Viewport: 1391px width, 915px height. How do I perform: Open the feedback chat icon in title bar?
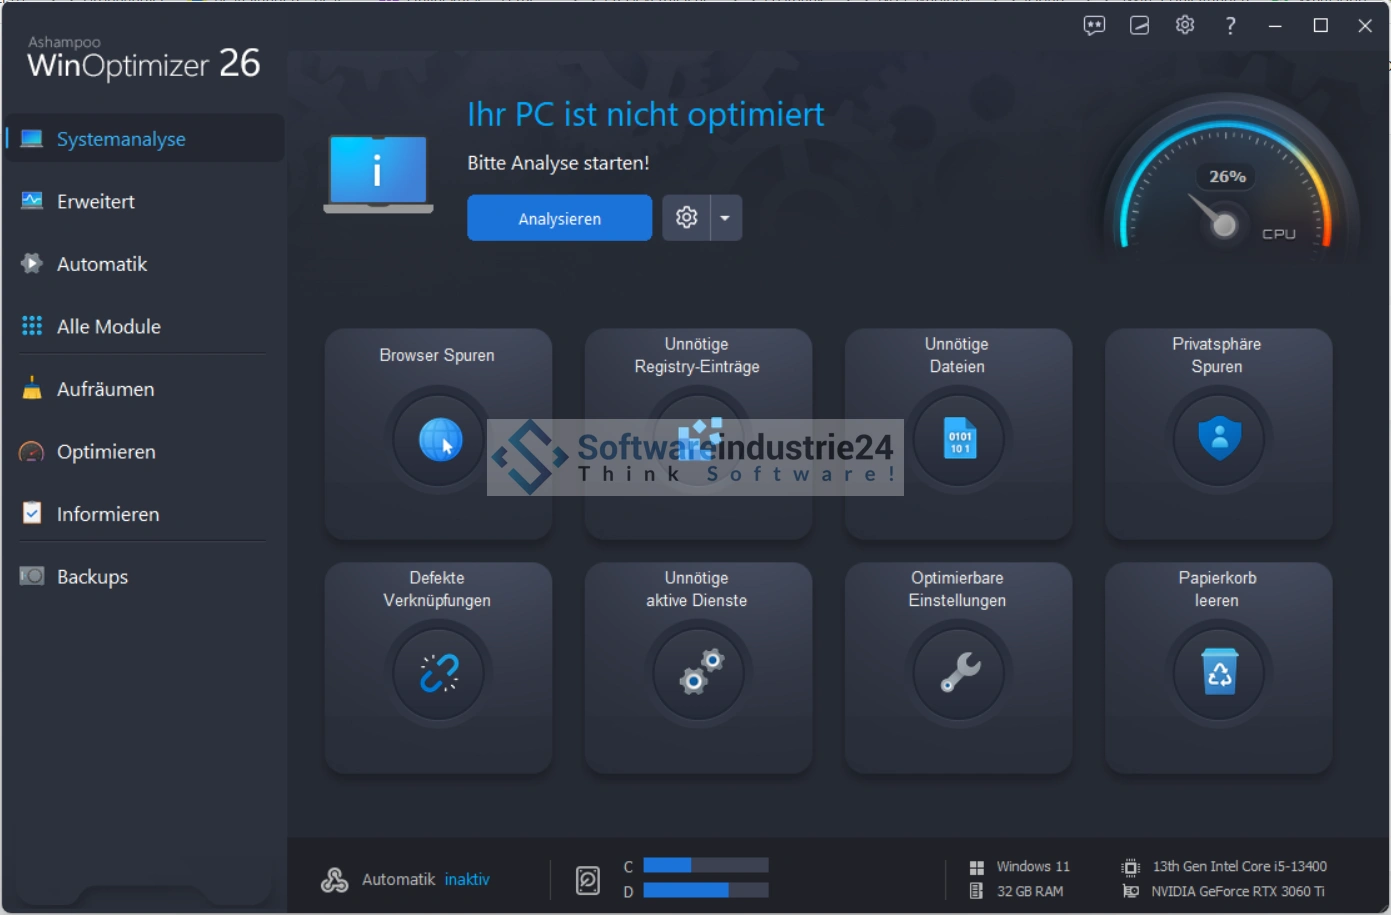coord(1094,26)
